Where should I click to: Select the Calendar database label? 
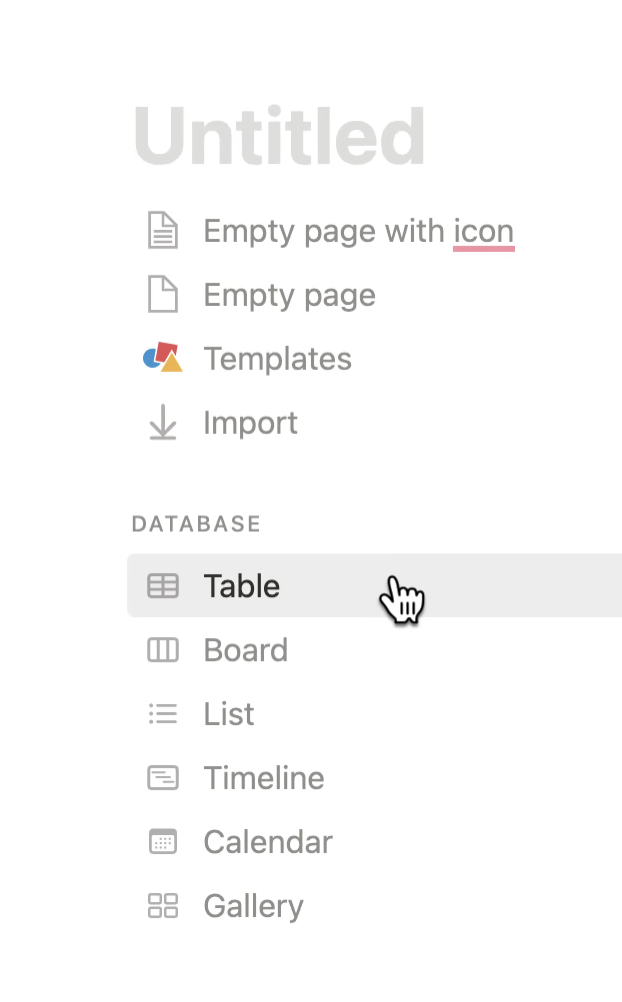coord(268,842)
